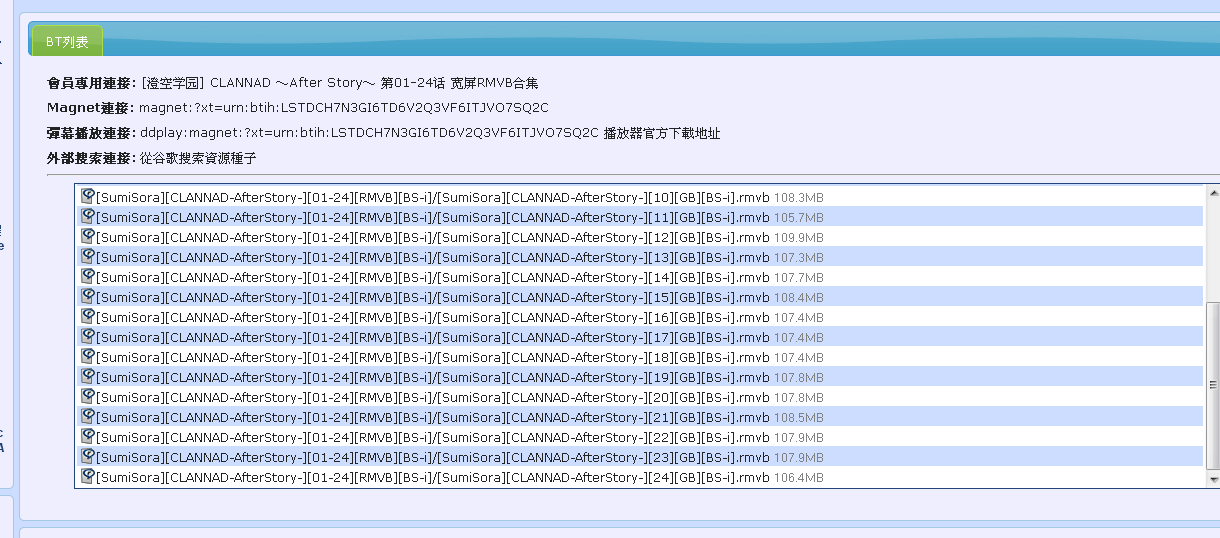Click file icon for episode [12] rmvb

click(x=87, y=236)
